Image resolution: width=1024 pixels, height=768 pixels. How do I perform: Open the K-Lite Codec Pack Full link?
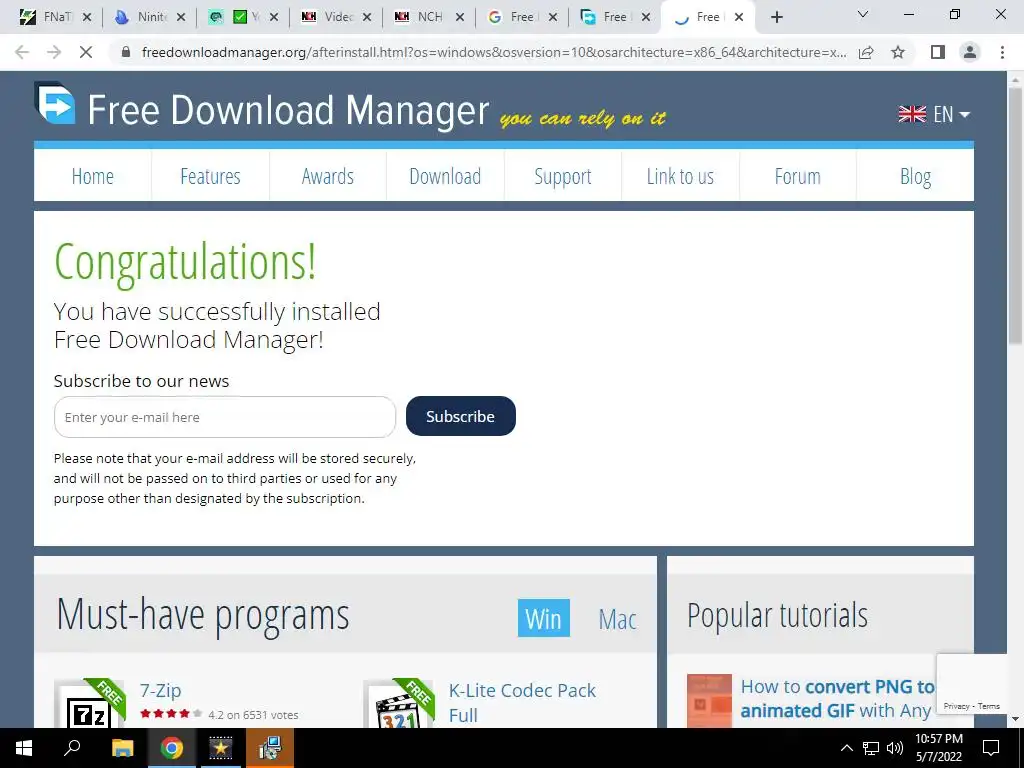tap(522, 702)
